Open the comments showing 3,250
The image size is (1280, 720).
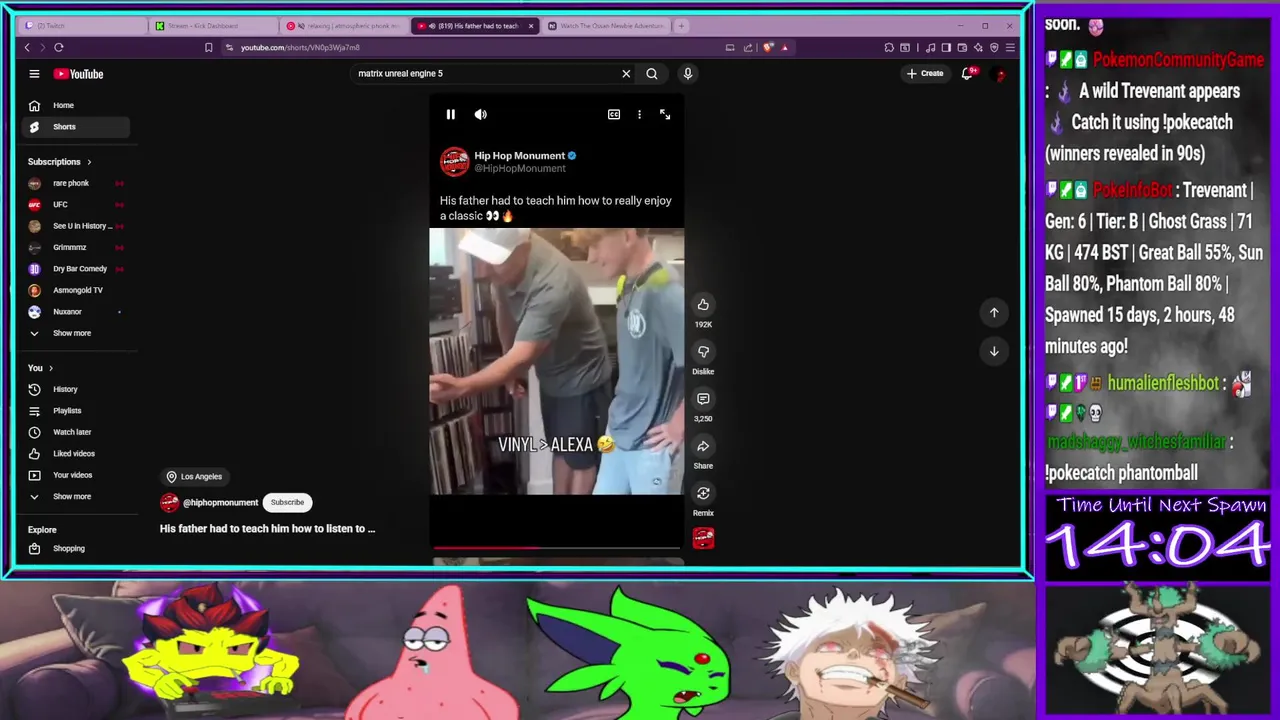pyautogui.click(x=703, y=399)
